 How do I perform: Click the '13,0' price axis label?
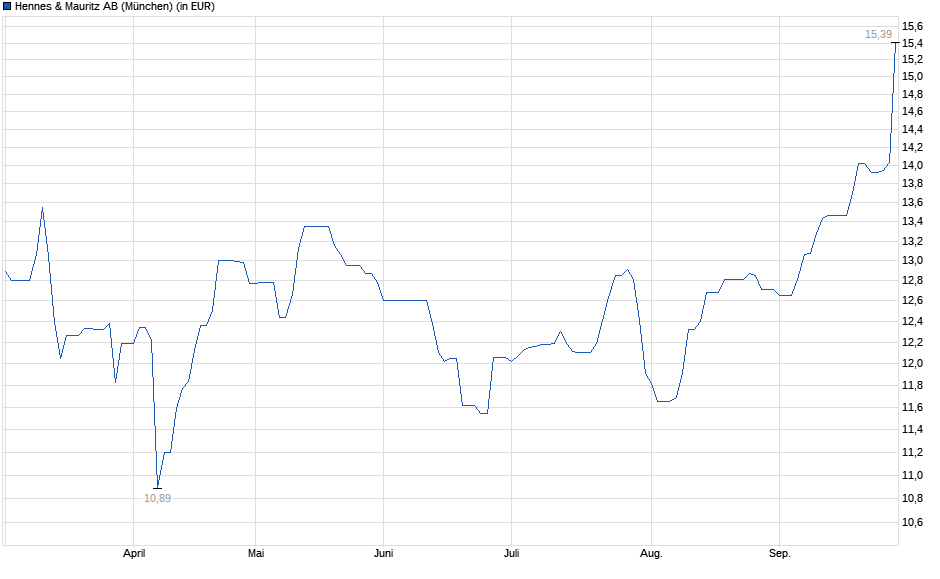(x=912, y=260)
